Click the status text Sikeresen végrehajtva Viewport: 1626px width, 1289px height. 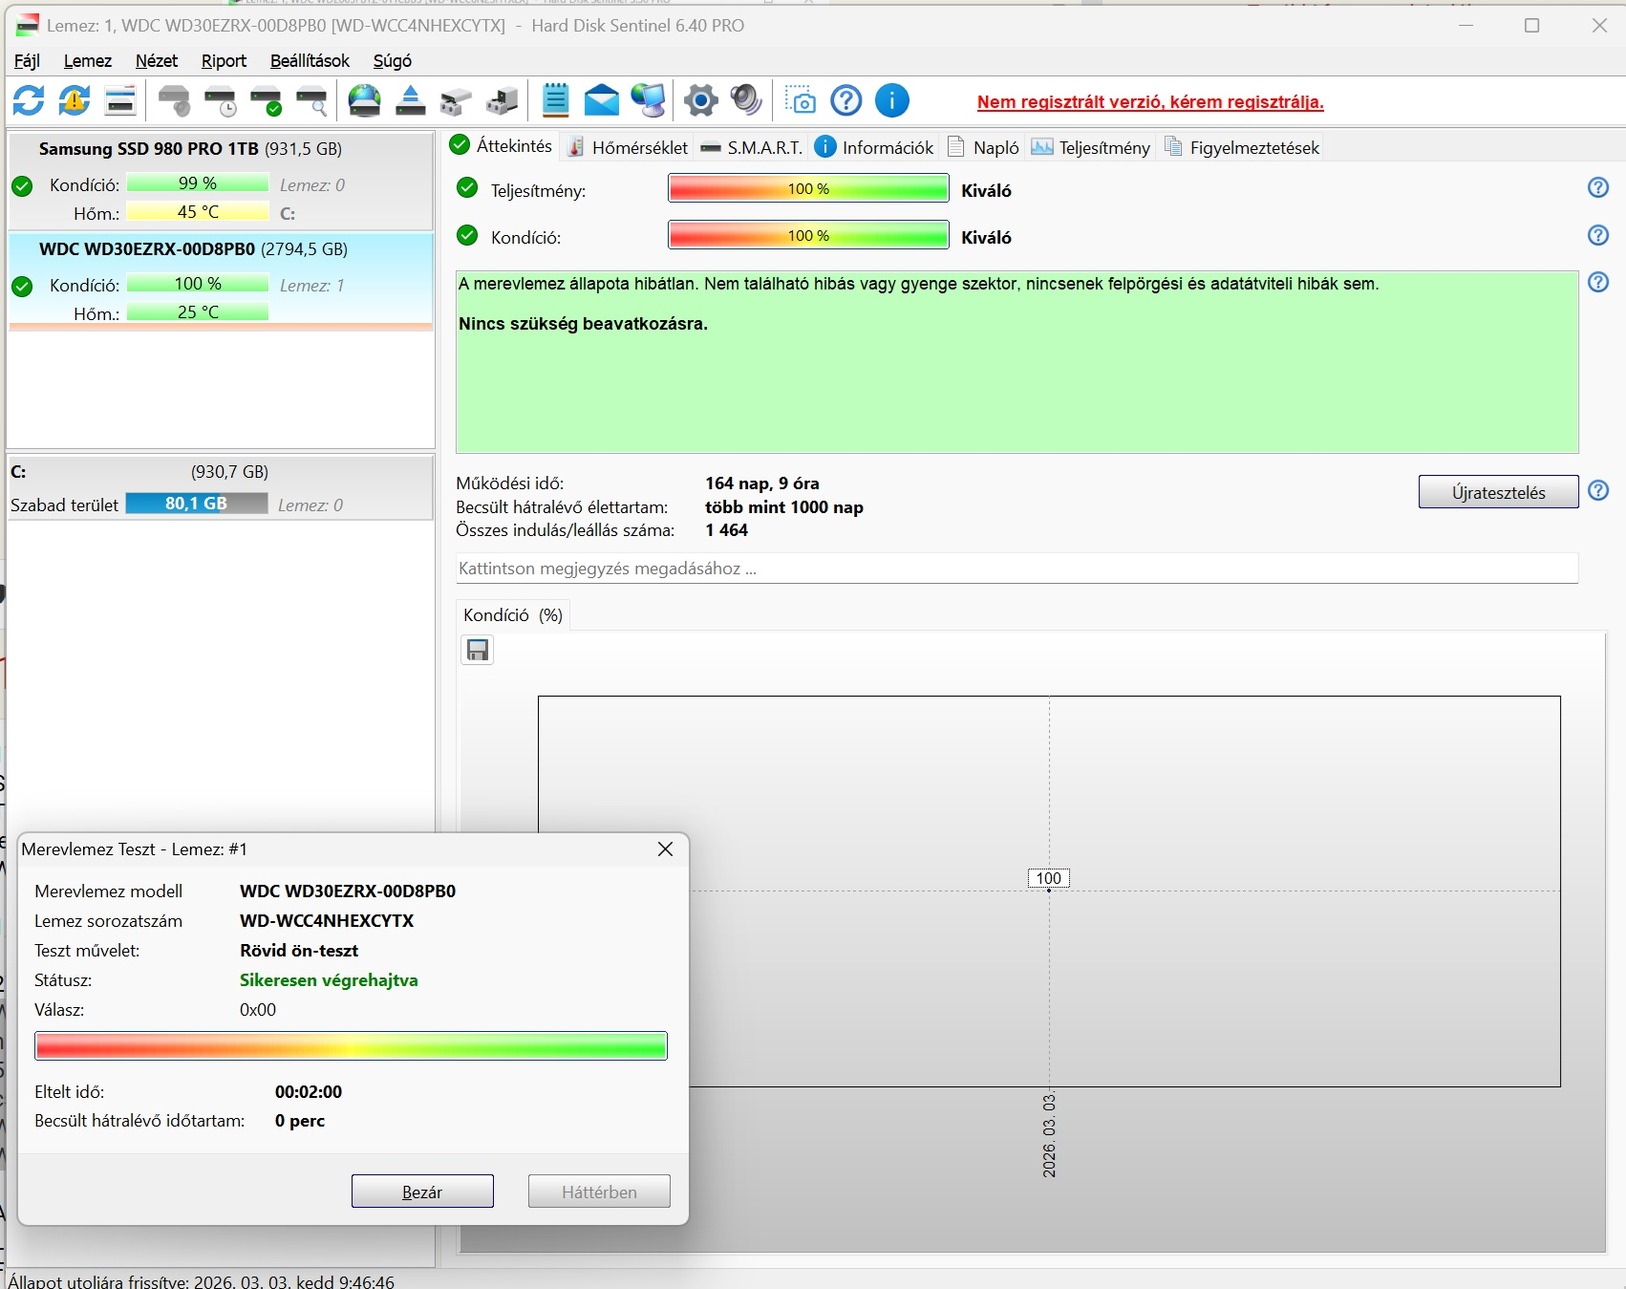click(329, 980)
